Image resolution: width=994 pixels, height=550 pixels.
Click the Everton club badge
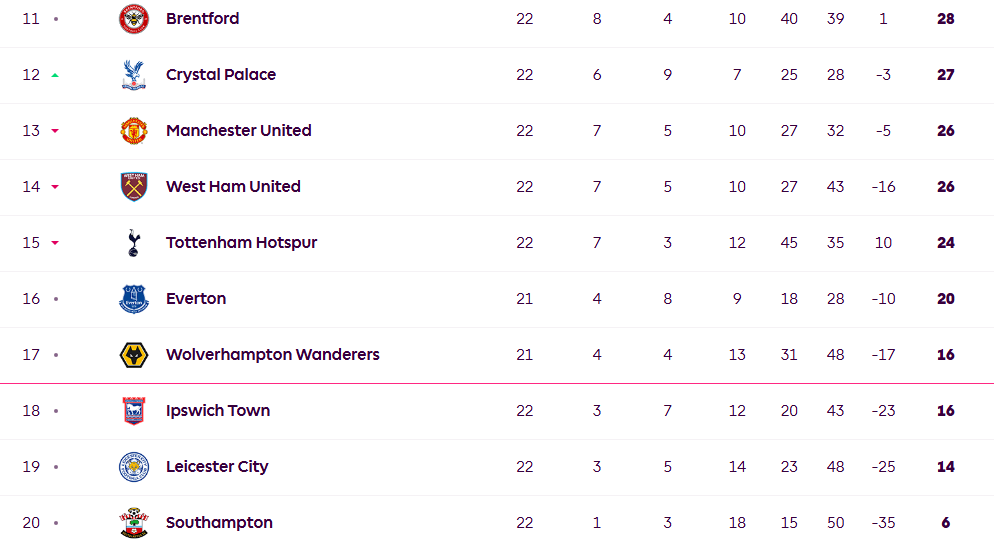tap(134, 299)
